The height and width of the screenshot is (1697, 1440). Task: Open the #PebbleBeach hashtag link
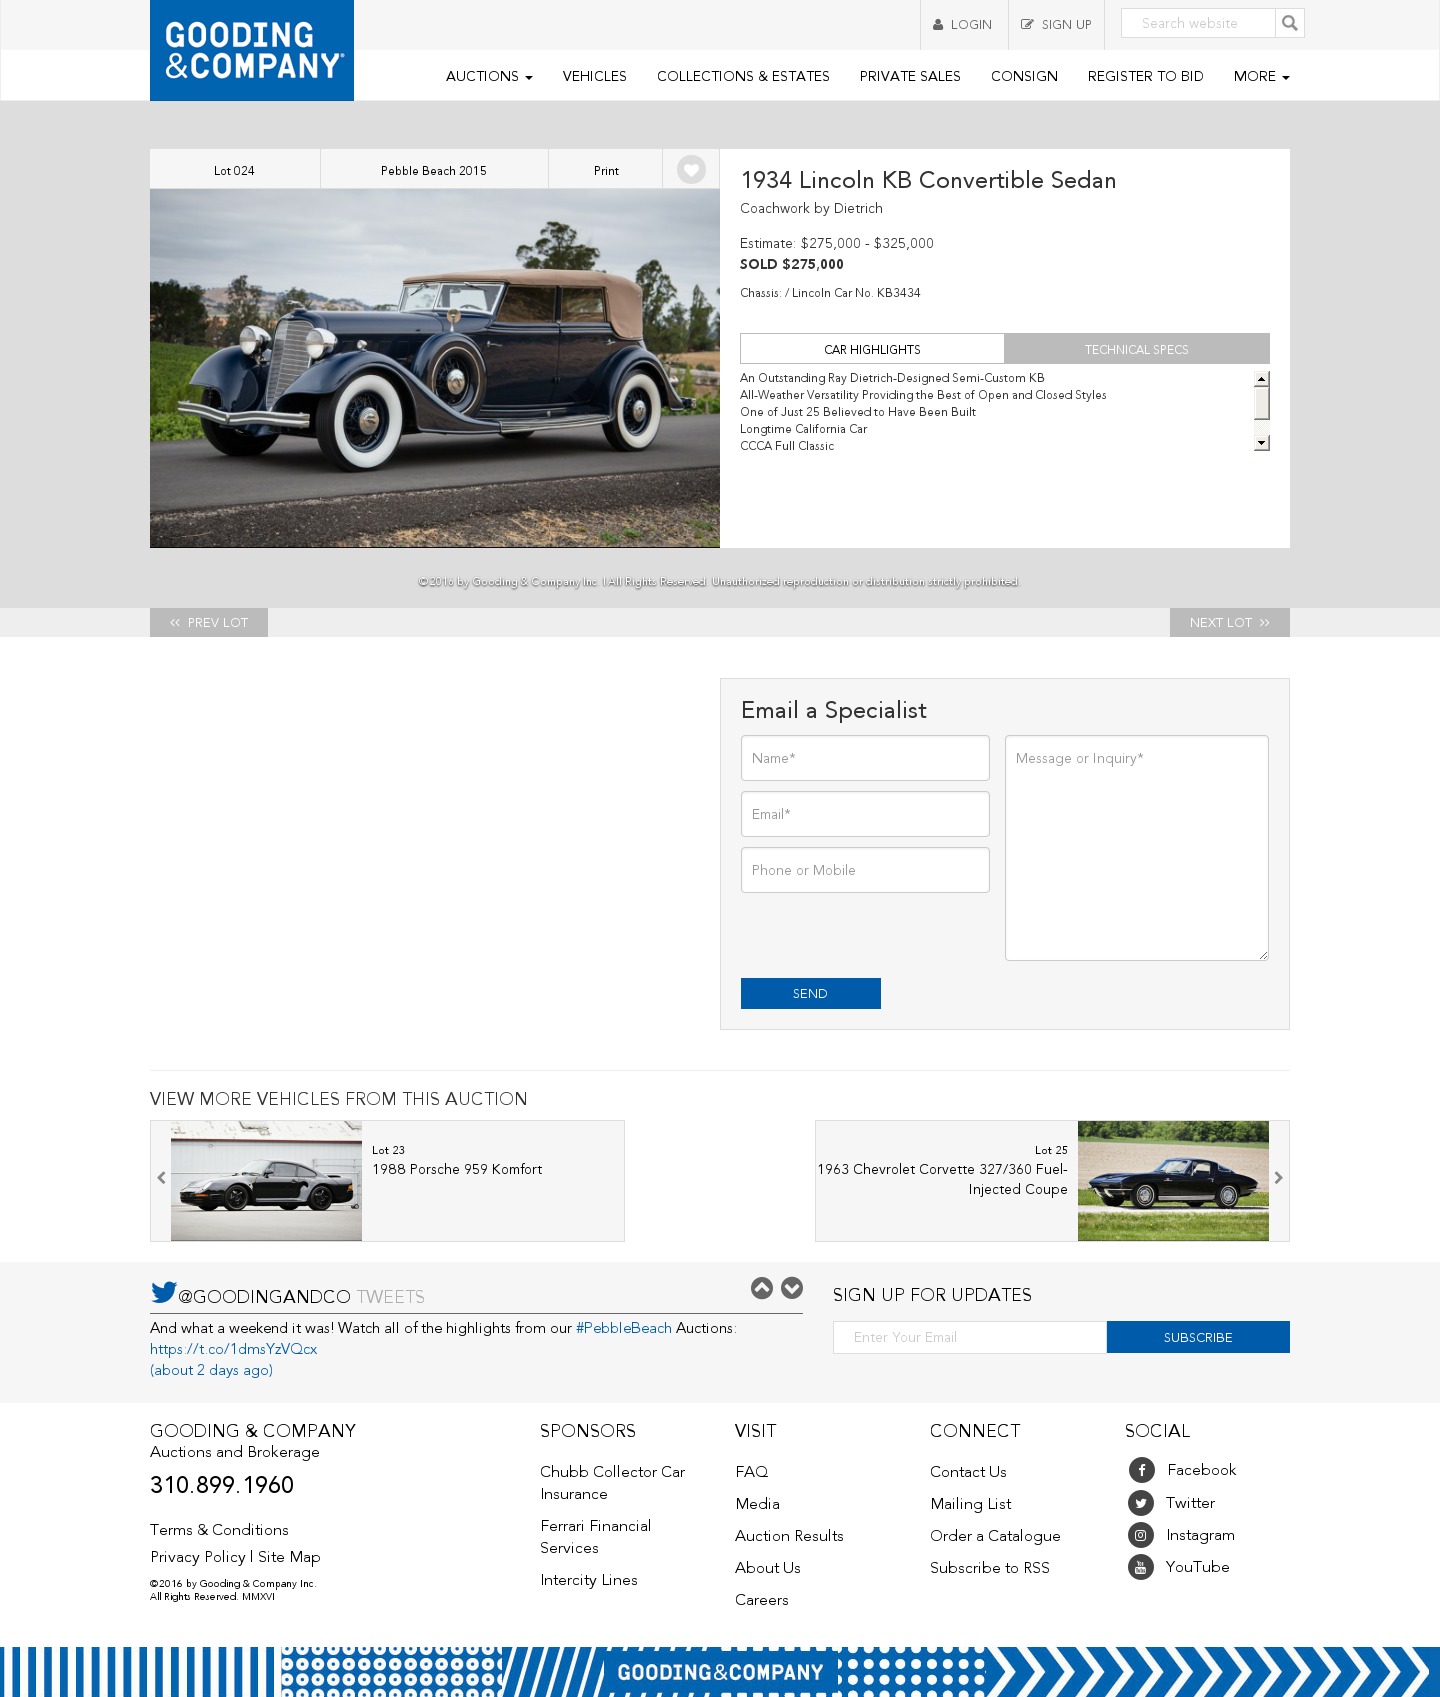pyautogui.click(x=624, y=1328)
